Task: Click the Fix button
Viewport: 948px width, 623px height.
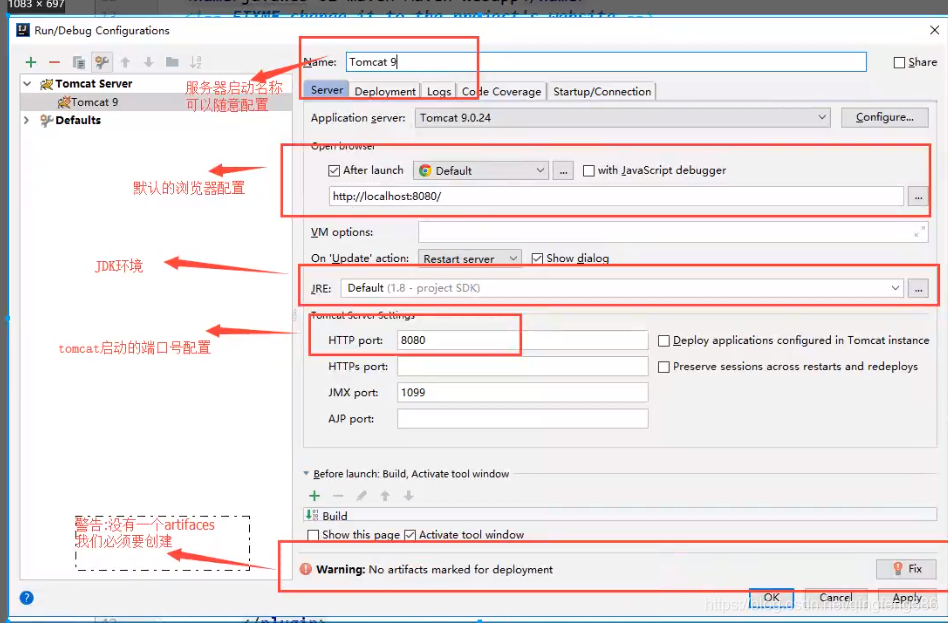Action: click(x=906, y=569)
